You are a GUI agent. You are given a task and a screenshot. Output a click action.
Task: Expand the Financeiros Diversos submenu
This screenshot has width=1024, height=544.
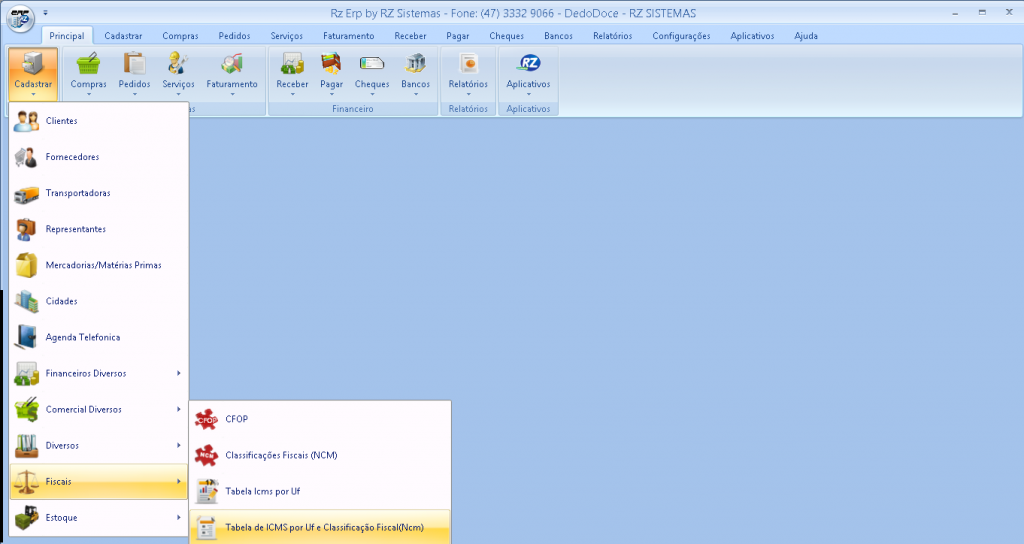point(98,373)
